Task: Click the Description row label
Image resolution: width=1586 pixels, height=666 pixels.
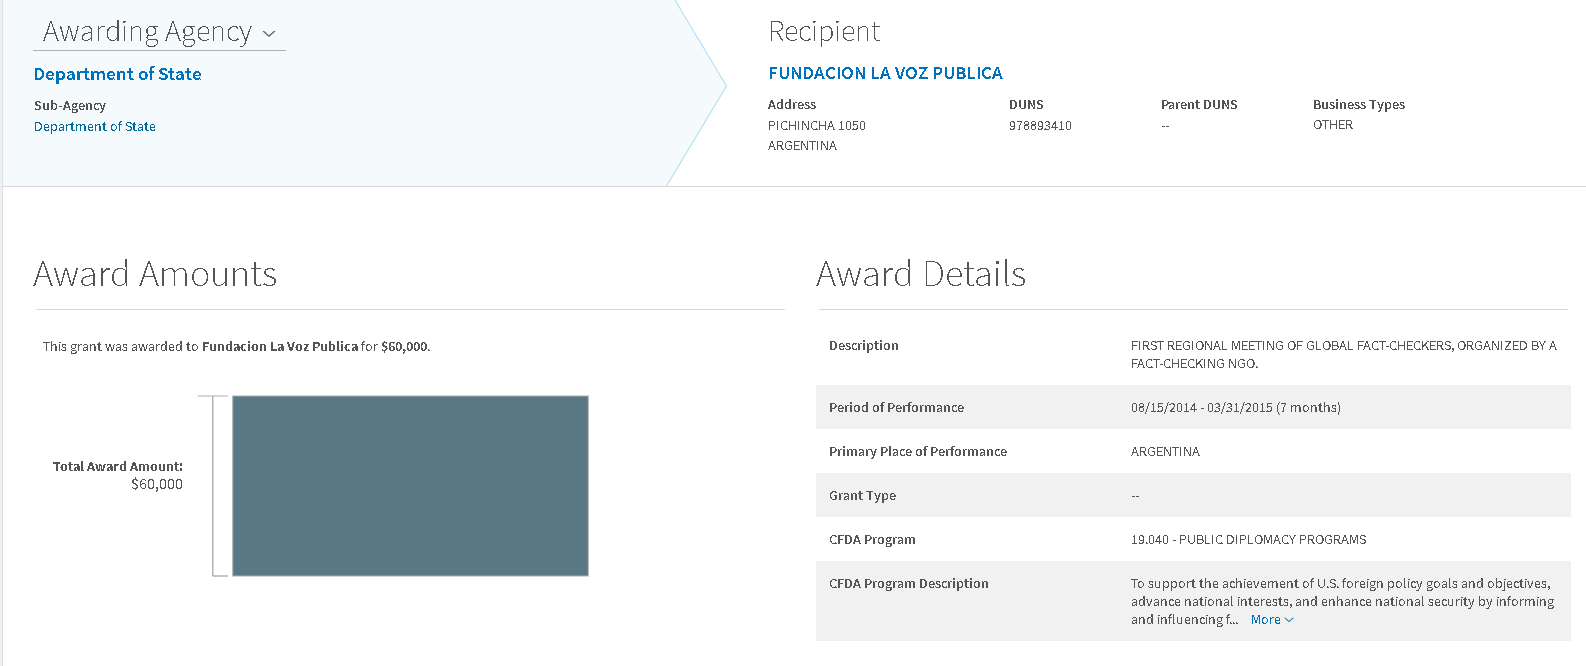Action: coord(864,346)
